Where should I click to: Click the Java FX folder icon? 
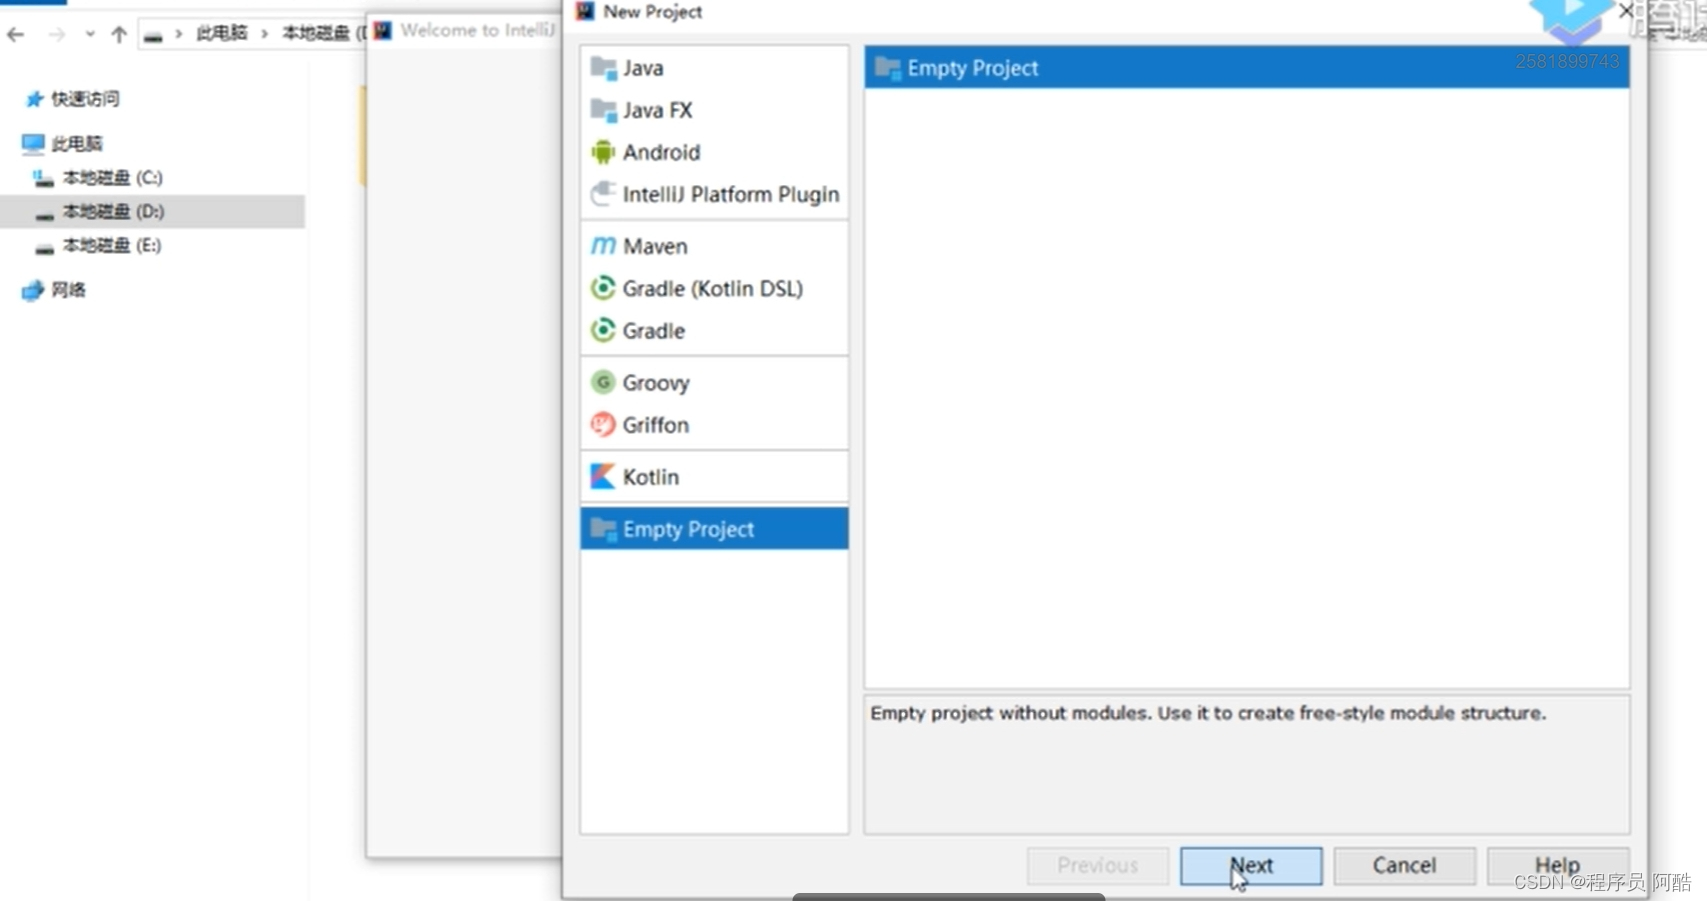click(x=603, y=110)
